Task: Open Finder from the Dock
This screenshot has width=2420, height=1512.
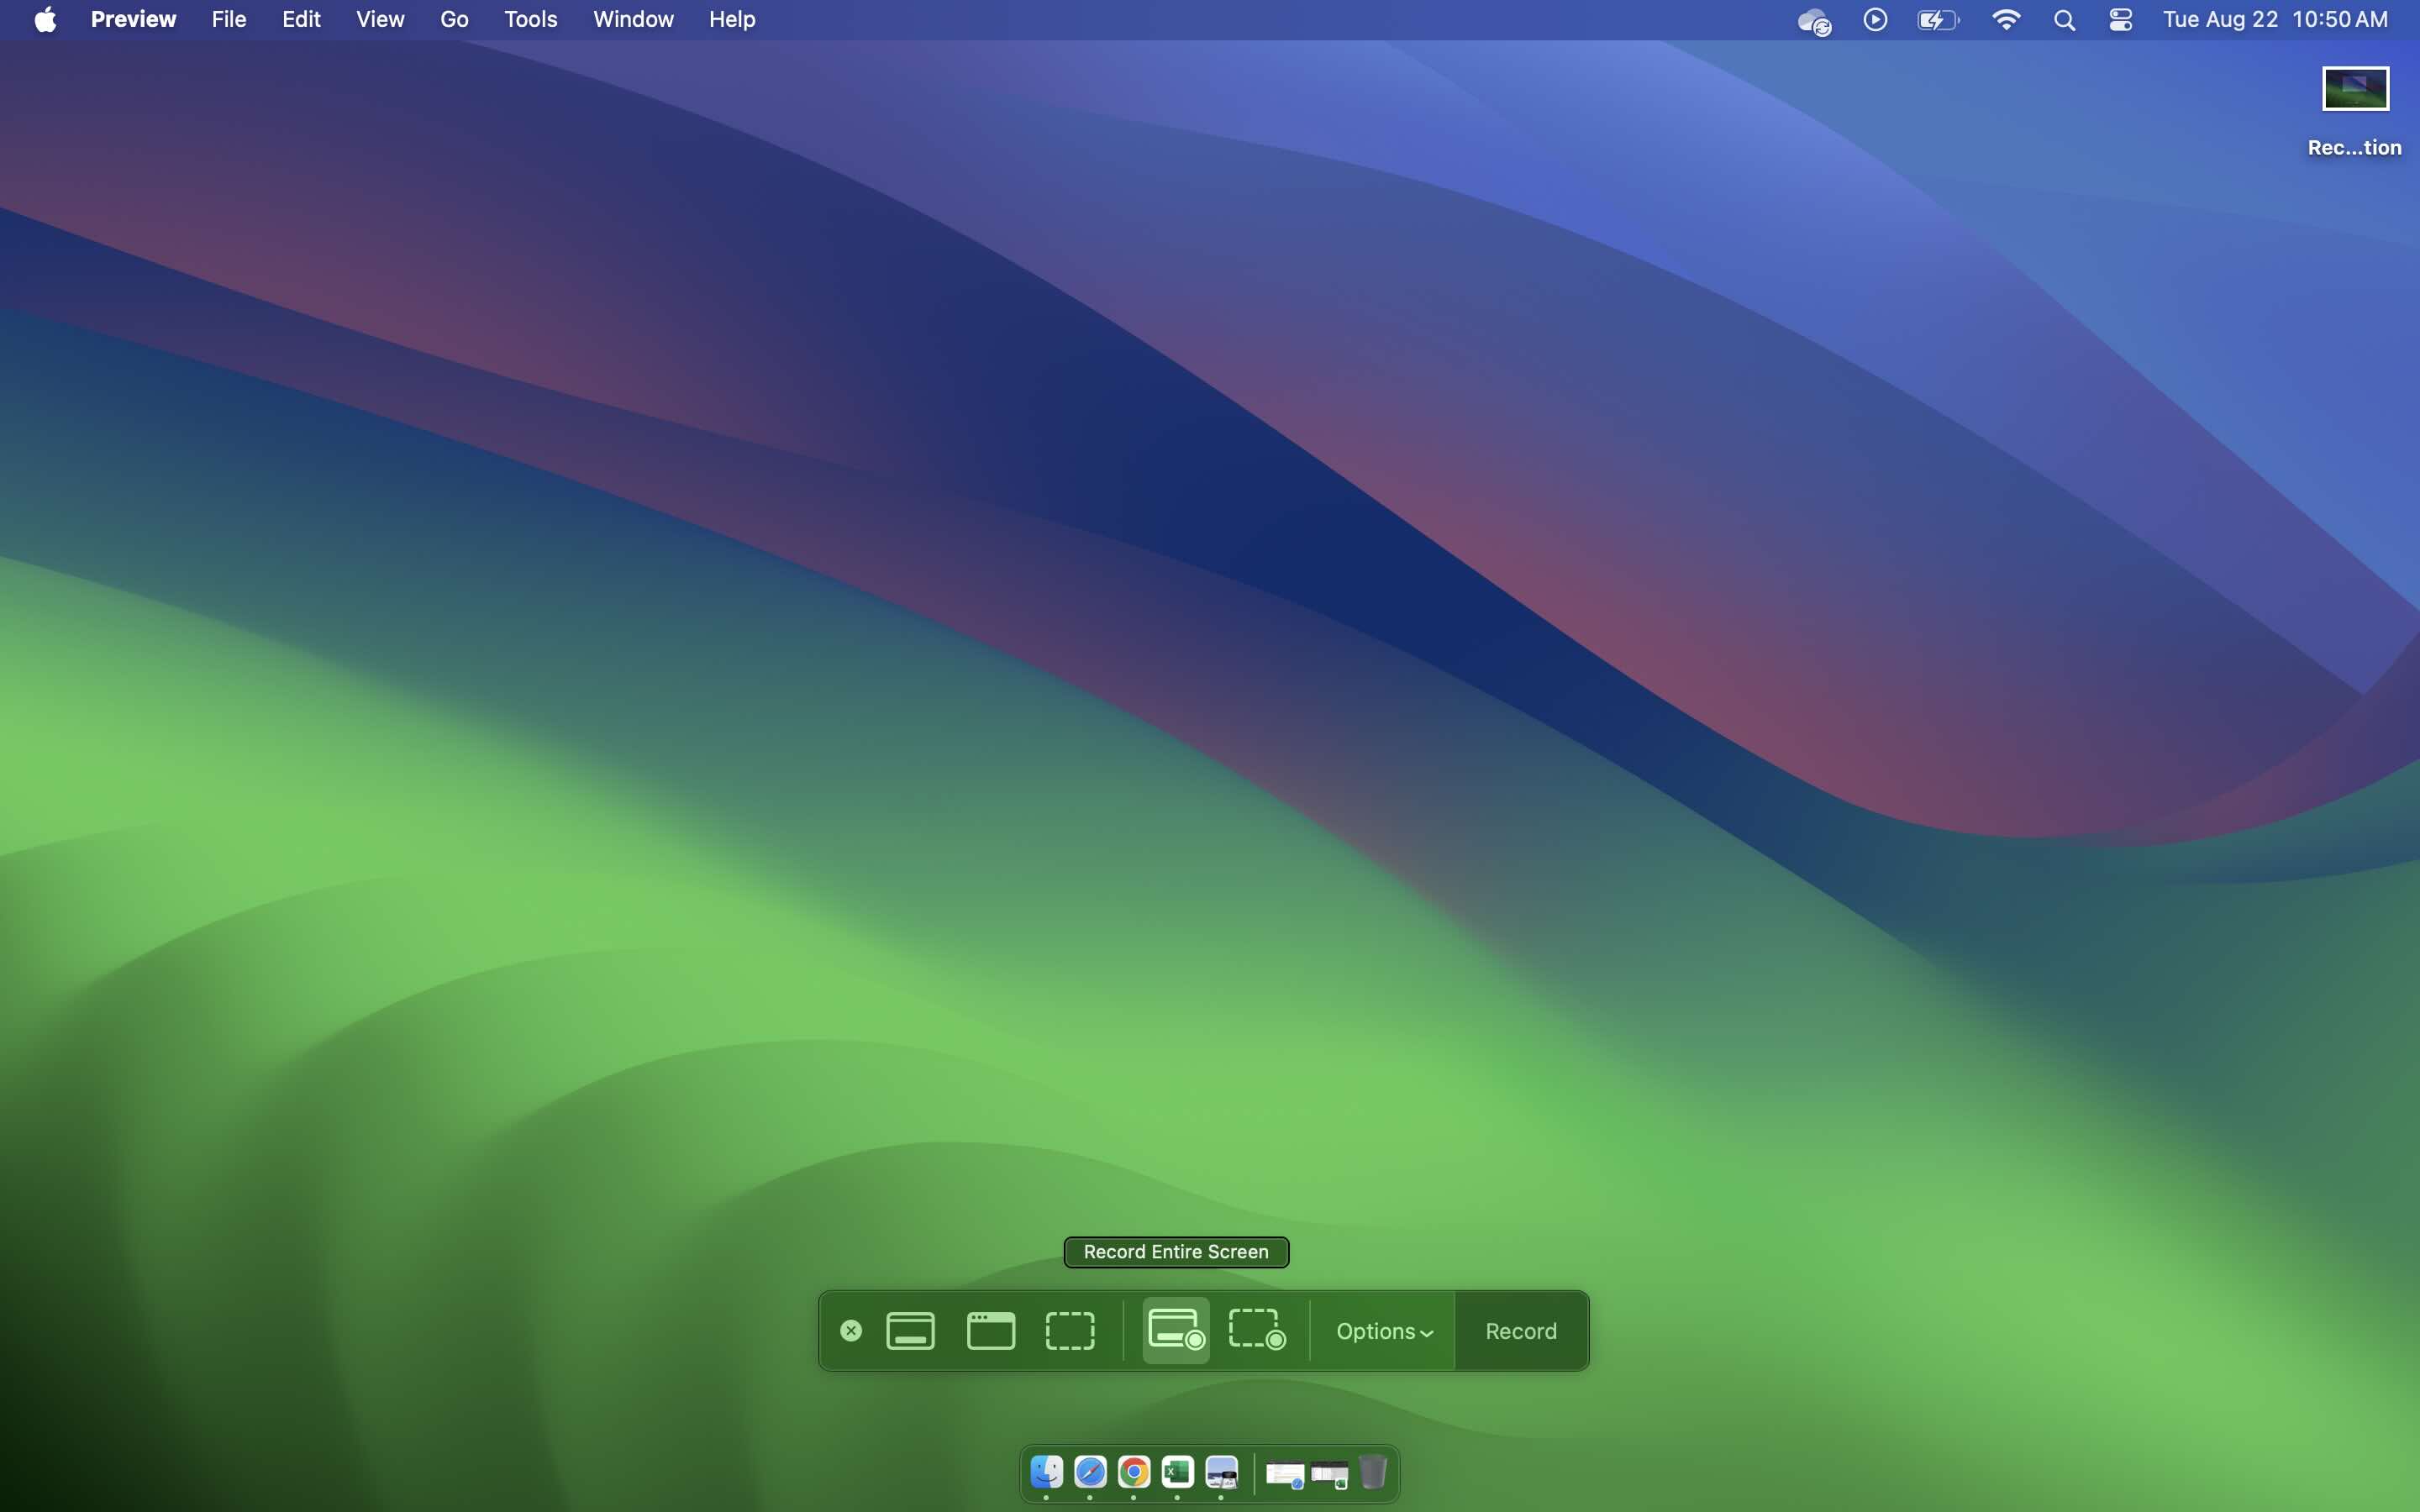Action: (1046, 1472)
